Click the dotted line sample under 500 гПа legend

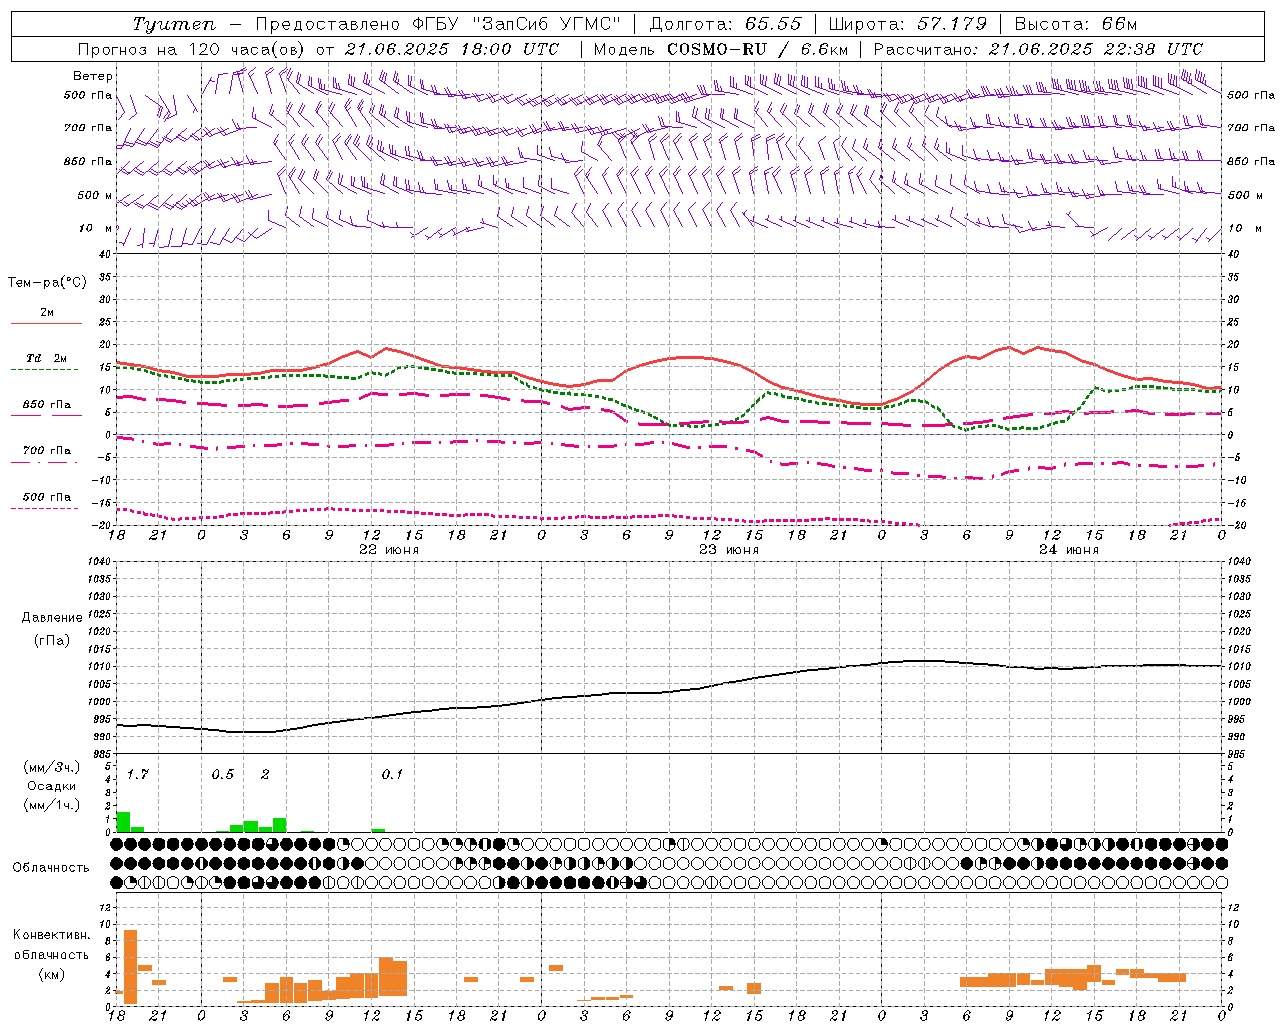45,508
